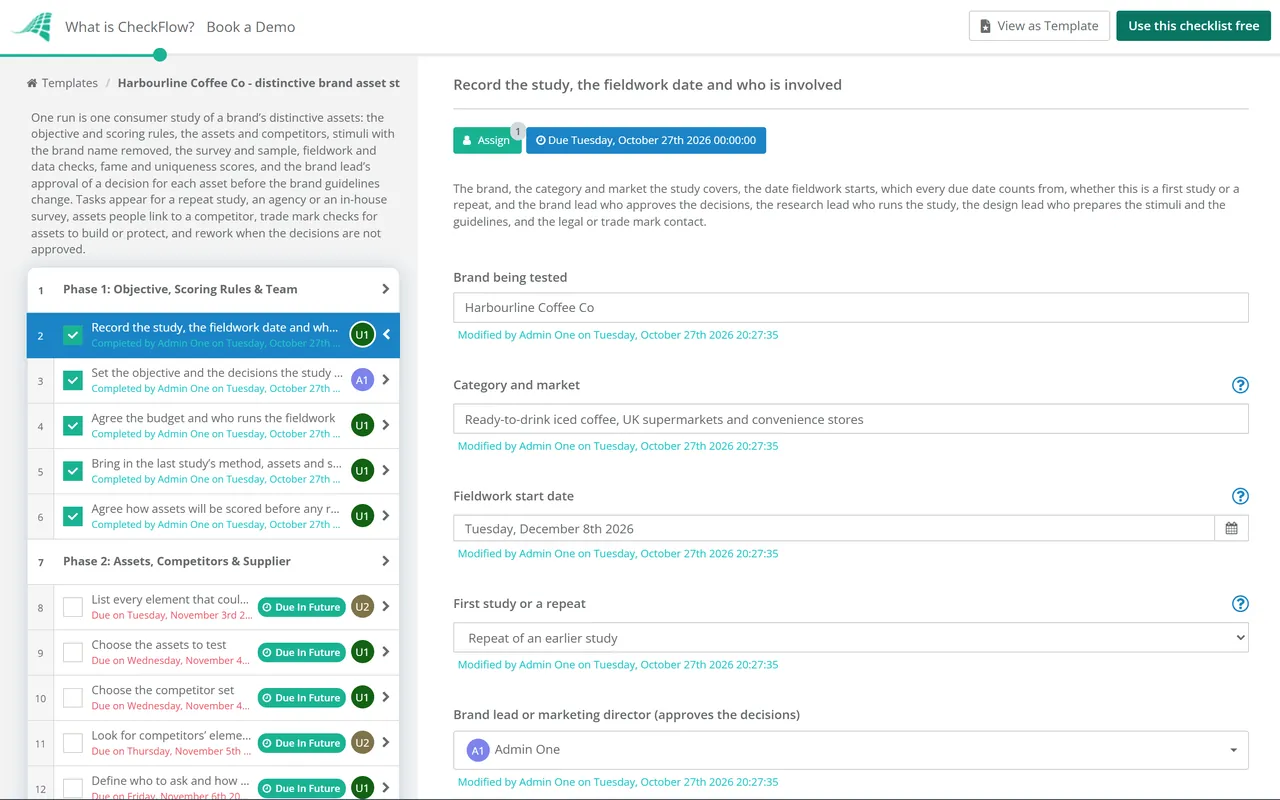Click the A1 avatar on the Set the objective task
The height and width of the screenshot is (800, 1280).
click(x=362, y=380)
